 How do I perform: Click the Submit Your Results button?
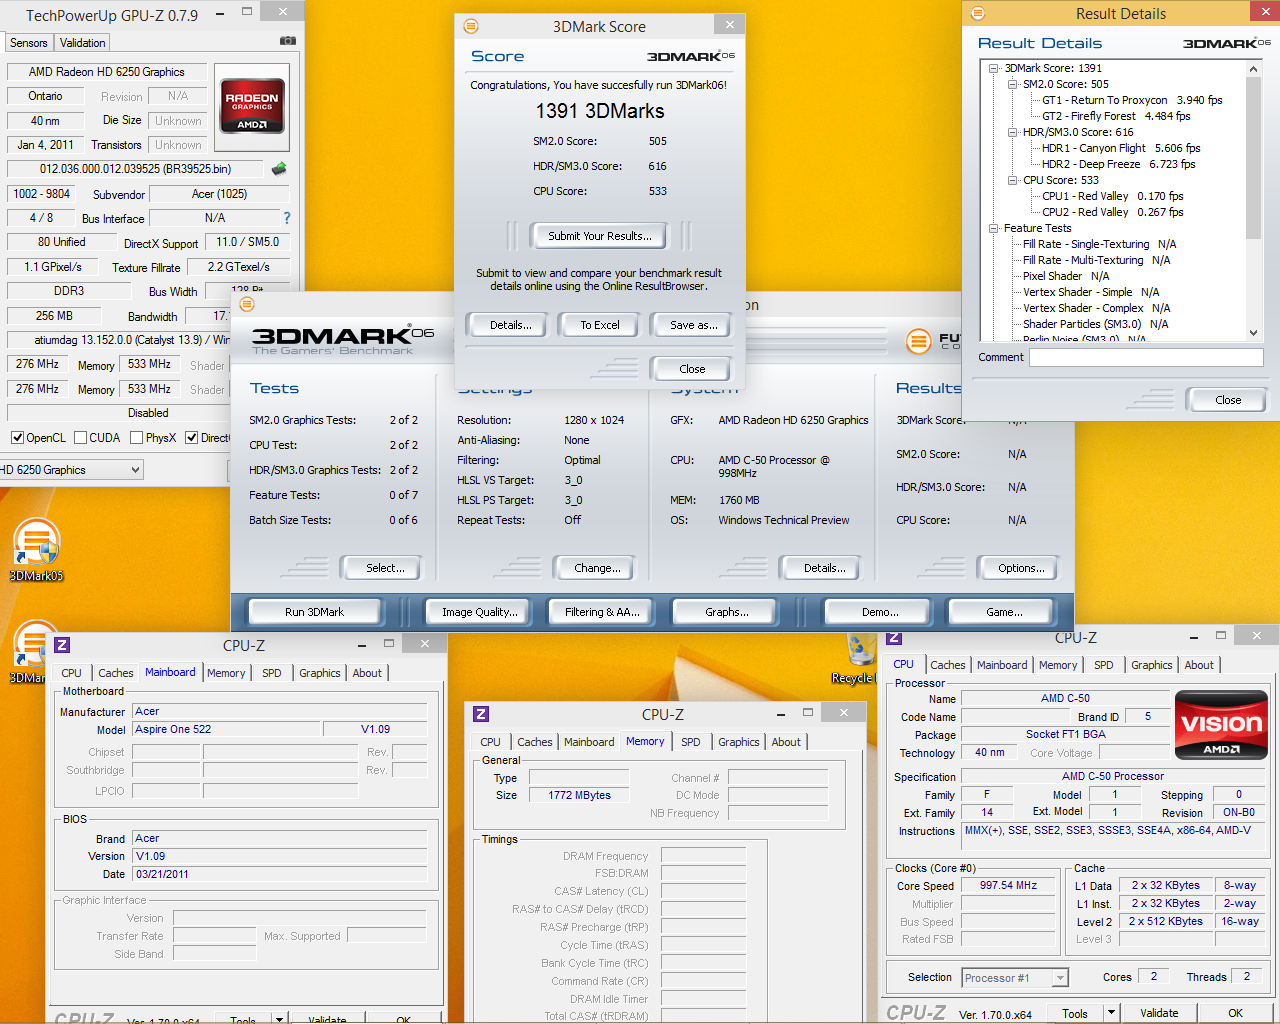click(x=600, y=236)
